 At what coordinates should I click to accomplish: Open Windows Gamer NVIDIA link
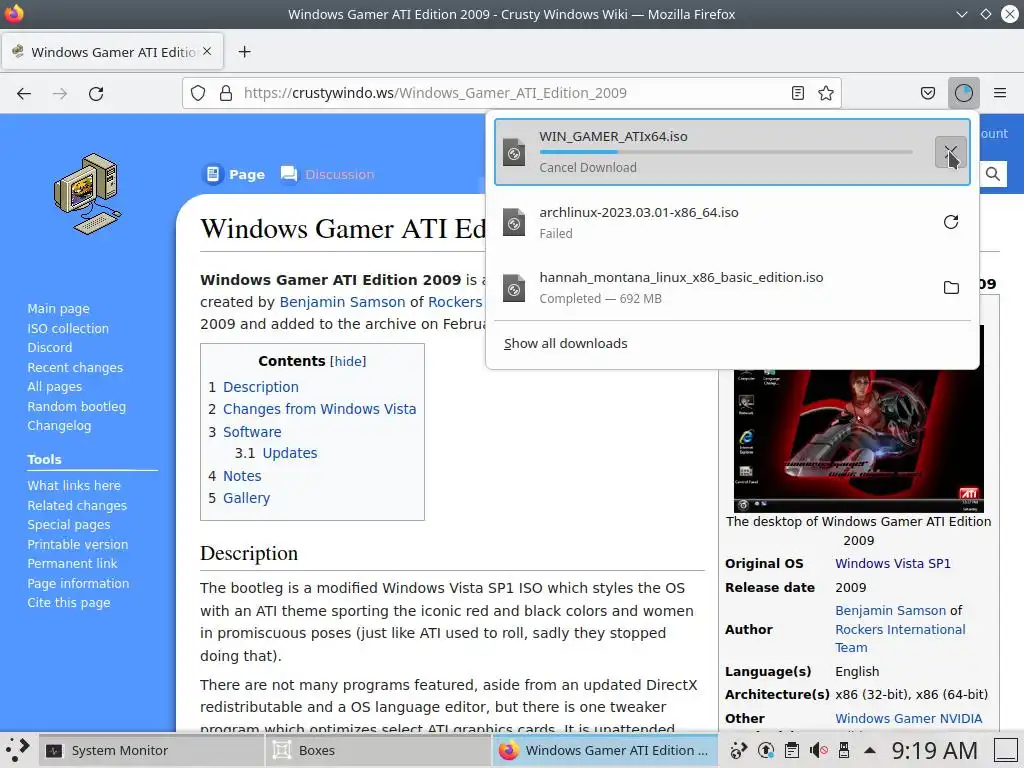(908, 718)
